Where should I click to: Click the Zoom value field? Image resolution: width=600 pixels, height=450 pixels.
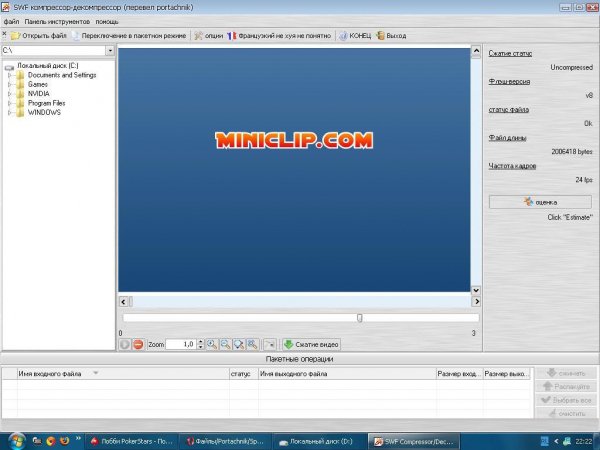click(x=181, y=344)
